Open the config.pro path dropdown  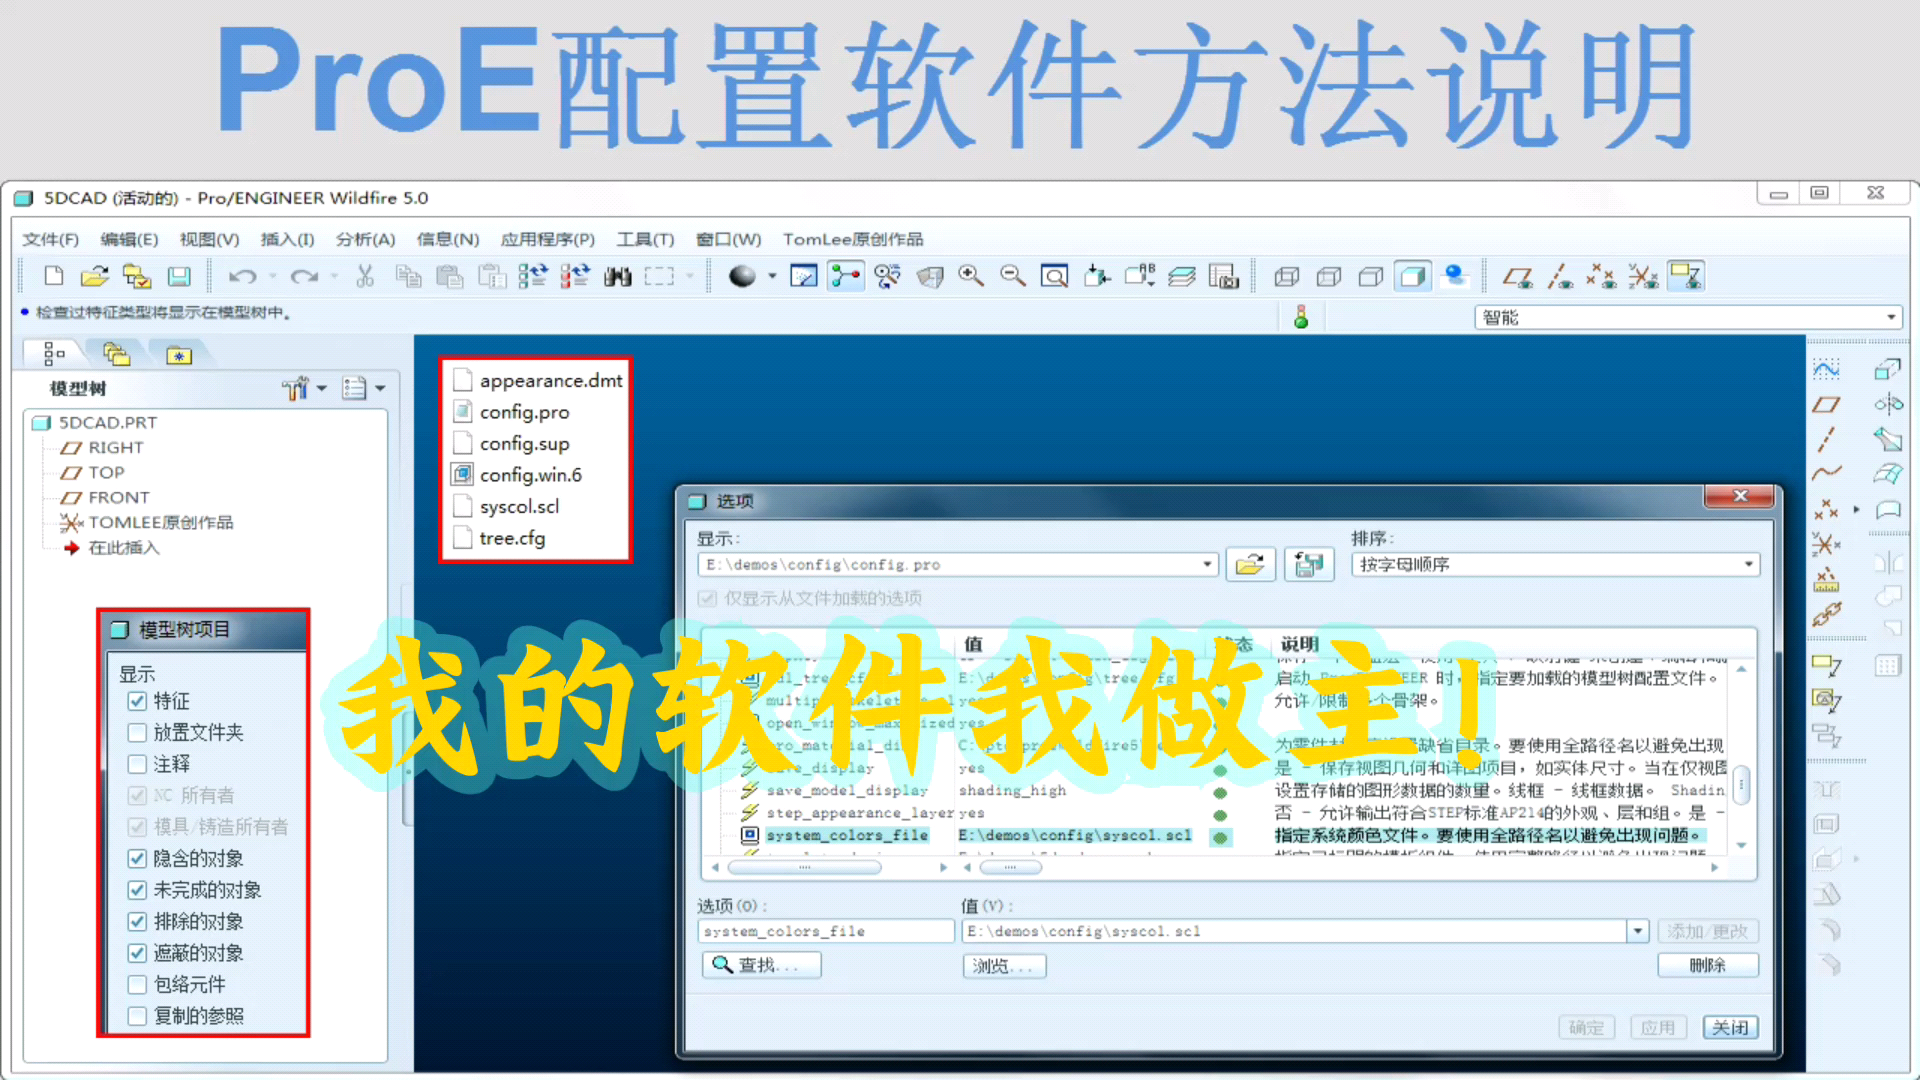click(x=1207, y=565)
